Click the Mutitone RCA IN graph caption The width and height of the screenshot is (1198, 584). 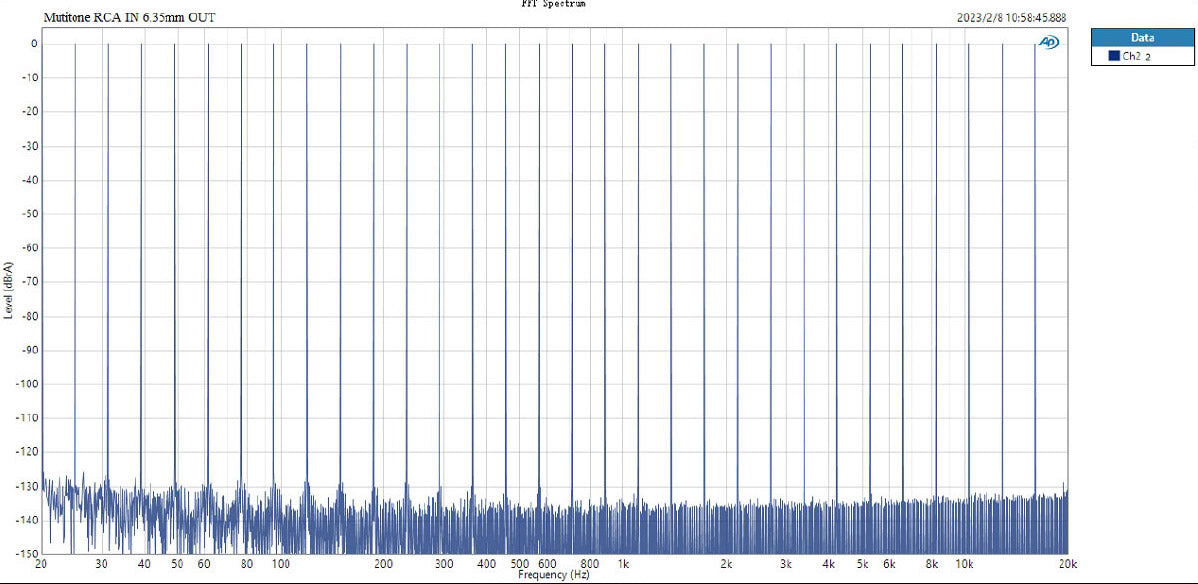click(x=129, y=18)
